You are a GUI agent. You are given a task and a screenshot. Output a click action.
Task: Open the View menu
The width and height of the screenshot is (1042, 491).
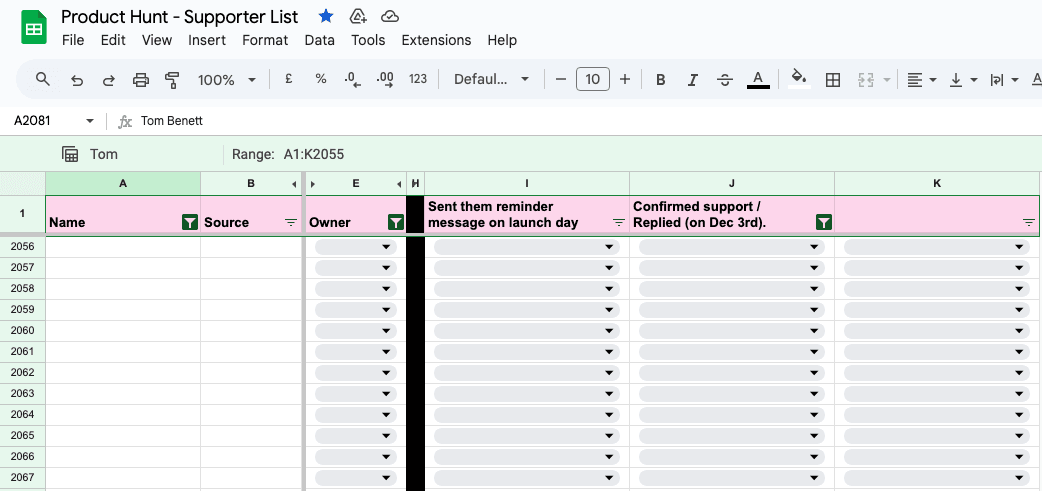[157, 40]
